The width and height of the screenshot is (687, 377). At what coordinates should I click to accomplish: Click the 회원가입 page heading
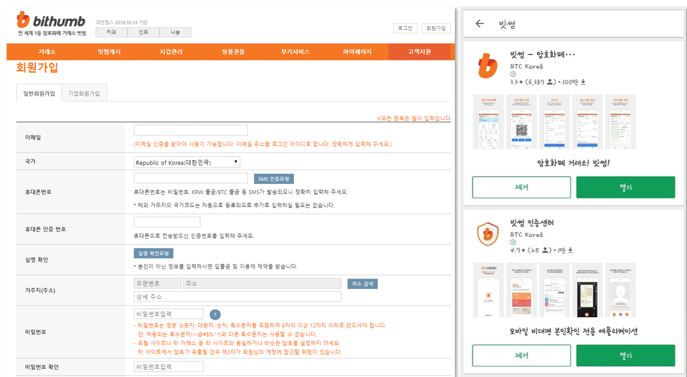click(x=37, y=68)
